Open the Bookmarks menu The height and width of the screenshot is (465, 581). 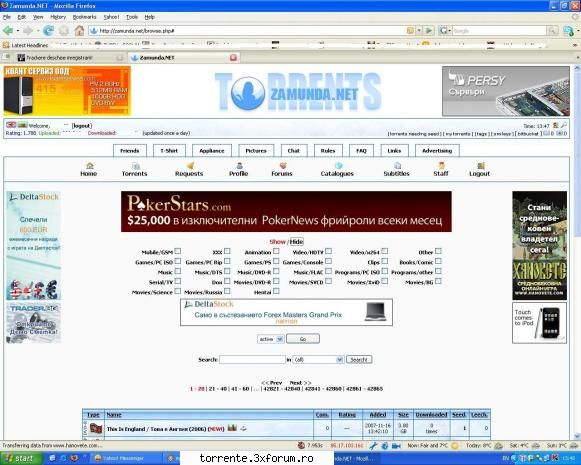click(x=84, y=17)
